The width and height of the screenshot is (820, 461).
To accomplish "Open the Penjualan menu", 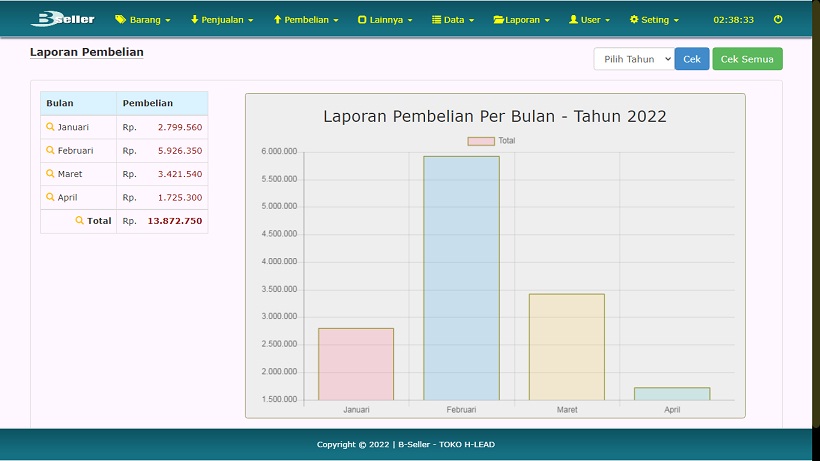I will pyautogui.click(x=222, y=20).
